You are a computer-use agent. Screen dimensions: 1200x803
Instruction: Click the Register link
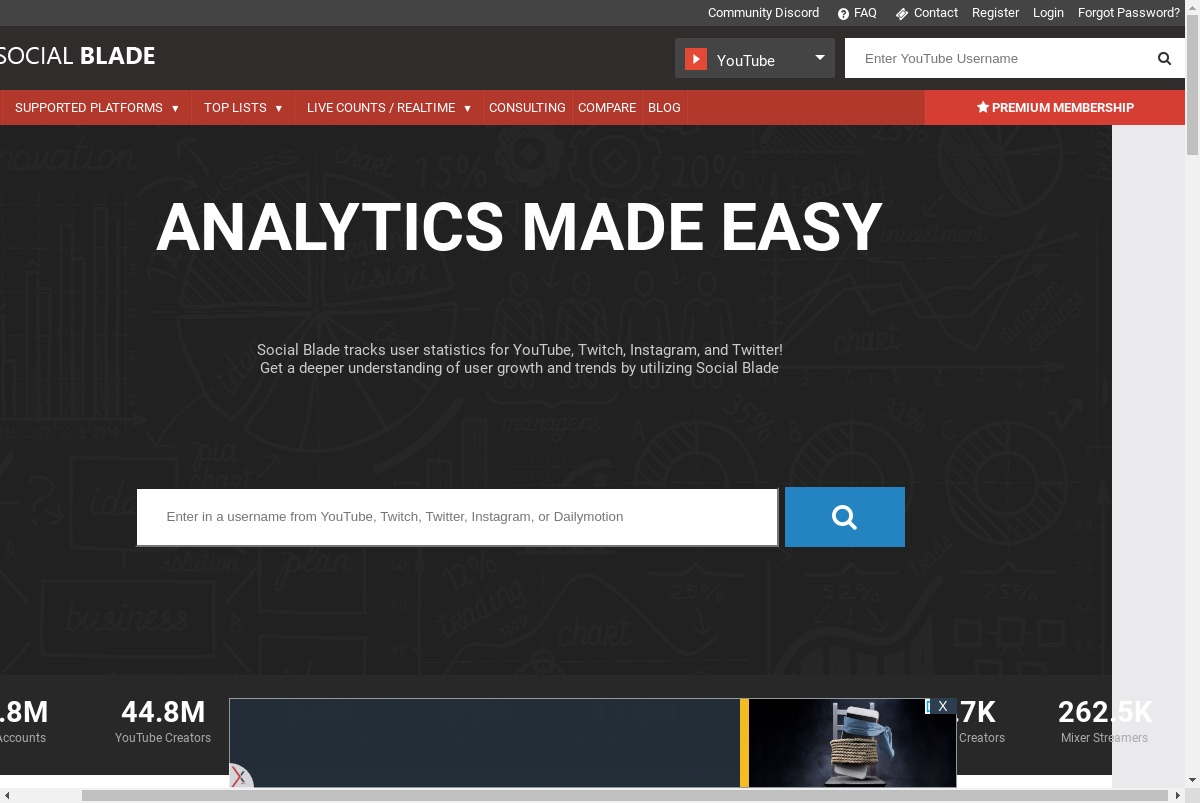click(995, 13)
